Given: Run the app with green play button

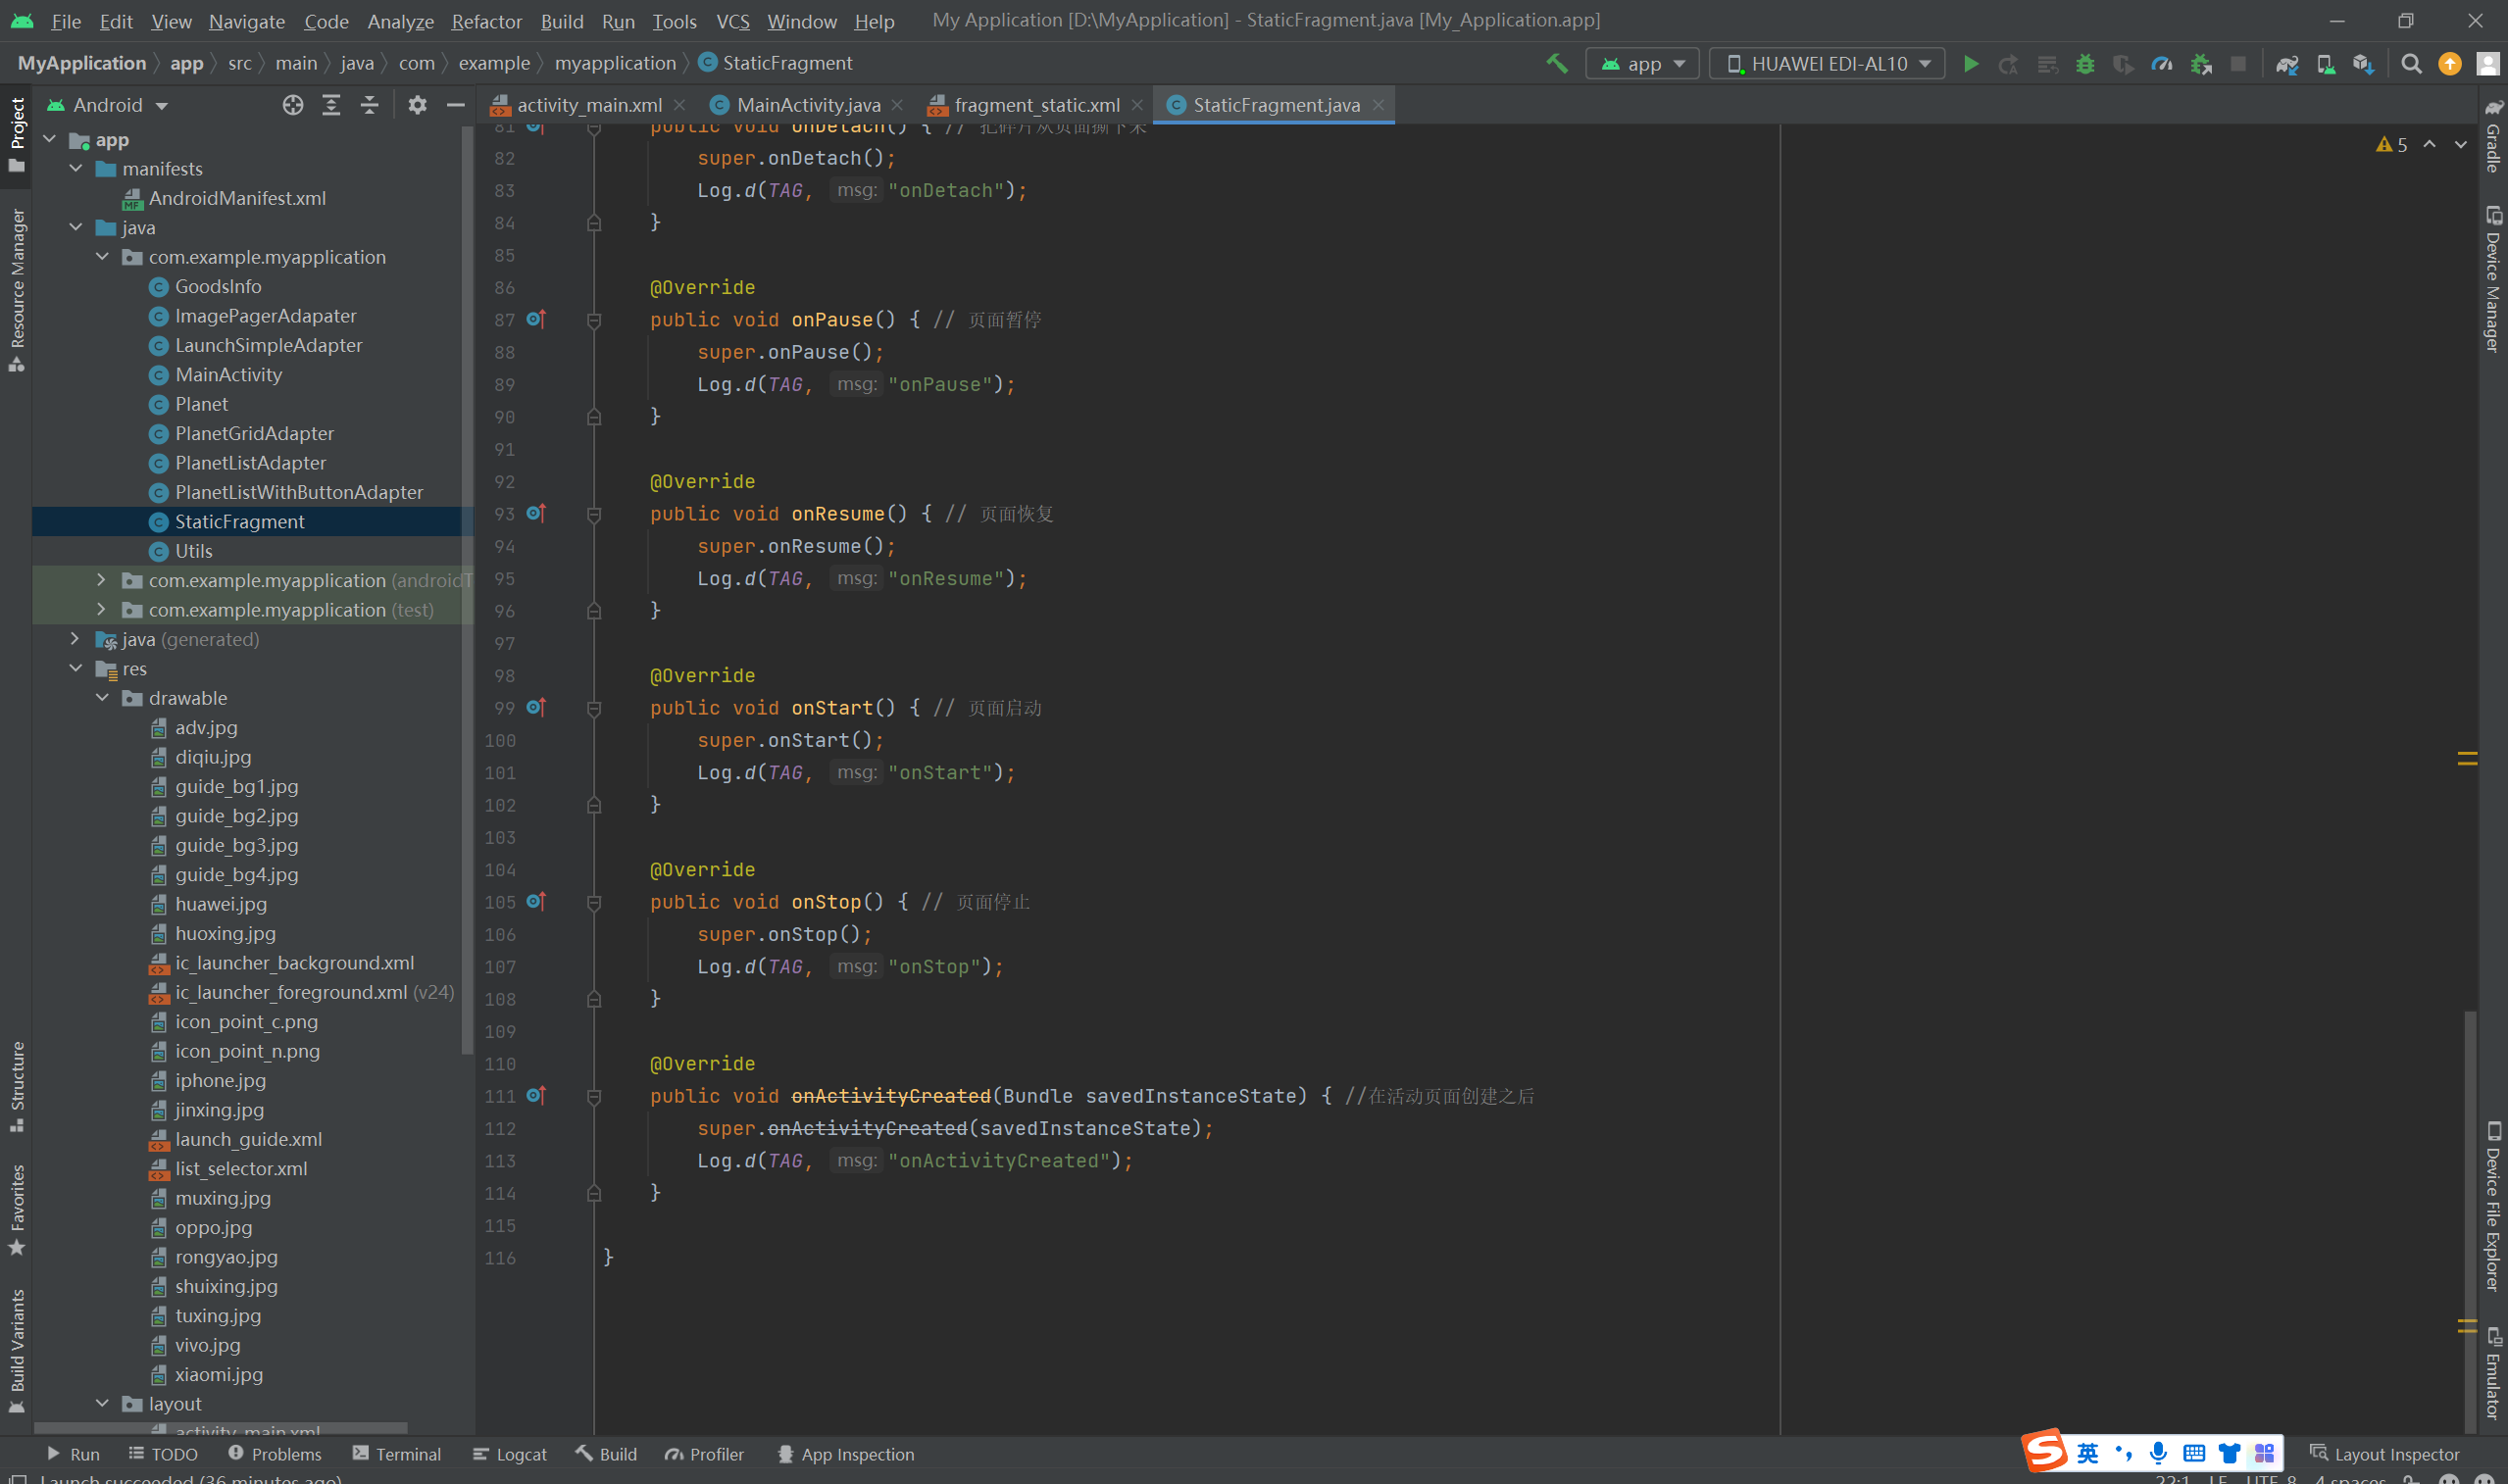Looking at the screenshot, I should point(1970,63).
